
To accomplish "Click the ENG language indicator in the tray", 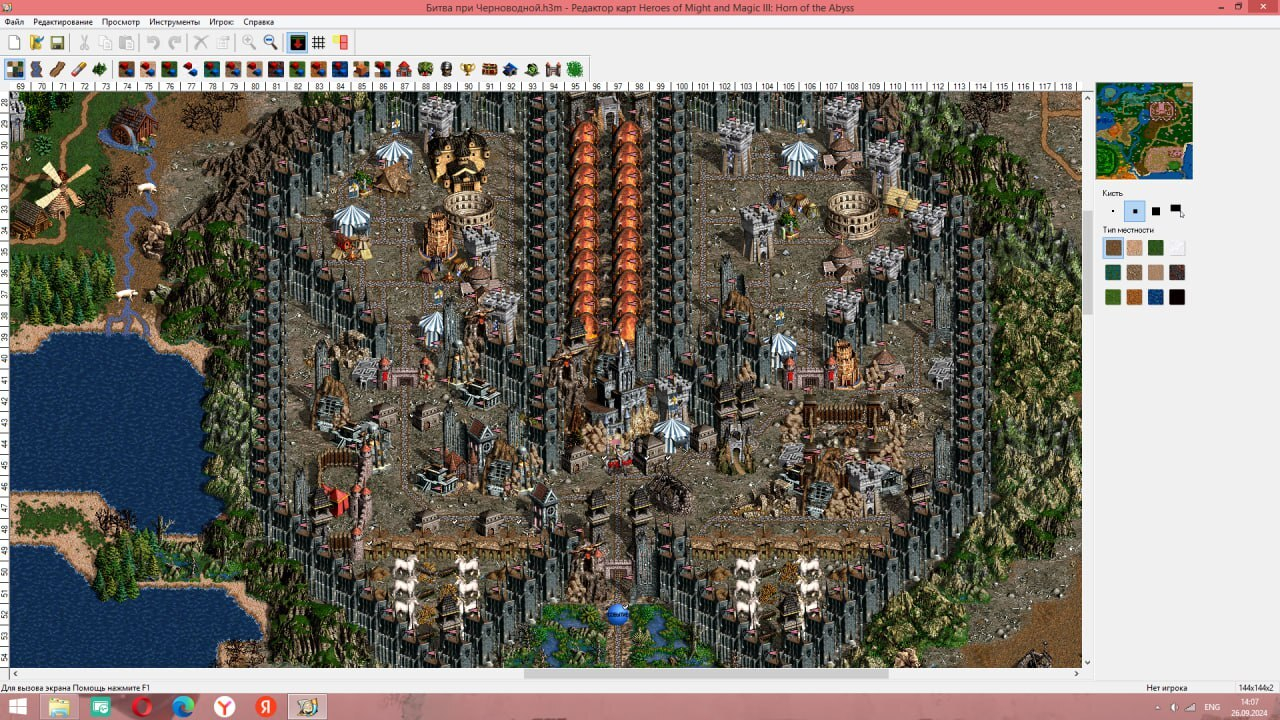I will tap(1212, 707).
